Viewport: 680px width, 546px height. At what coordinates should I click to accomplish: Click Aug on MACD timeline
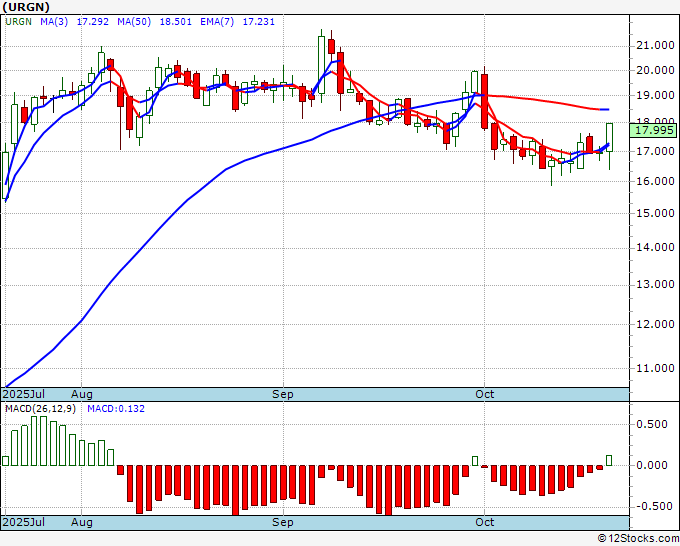[x=82, y=522]
